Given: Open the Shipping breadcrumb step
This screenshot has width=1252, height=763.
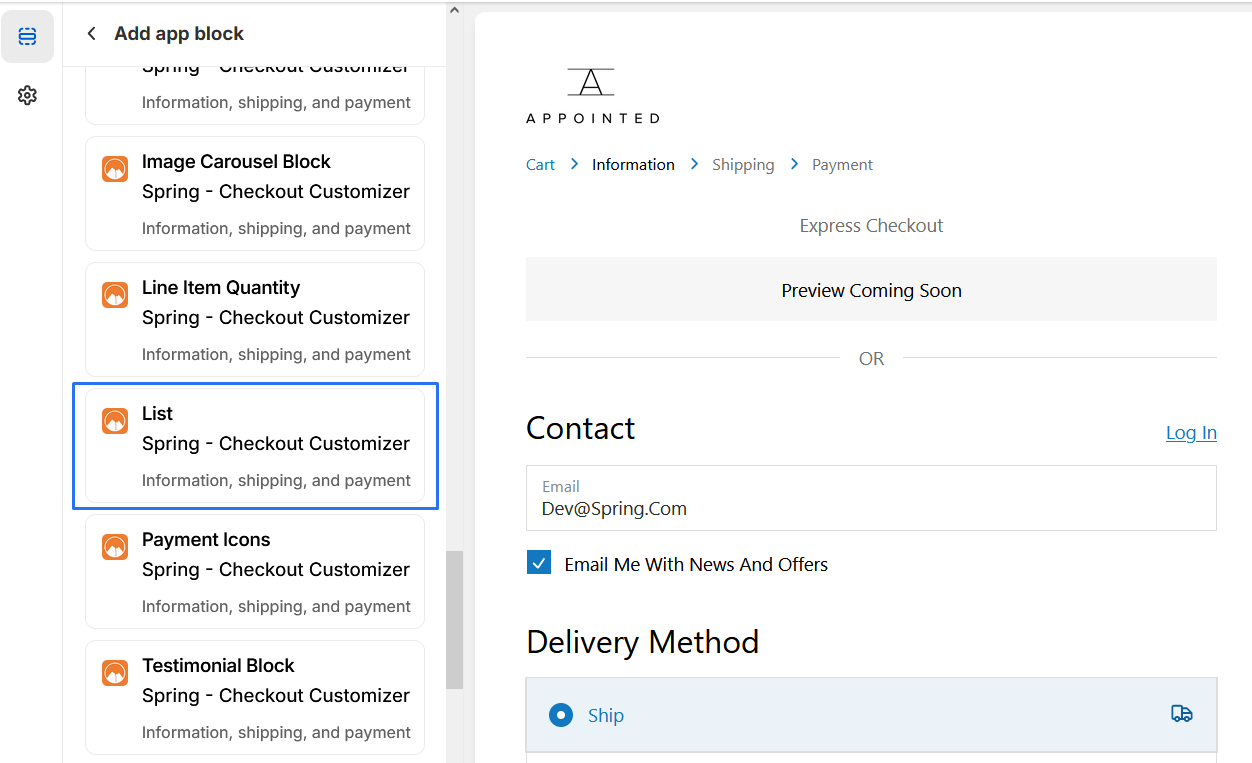Looking at the screenshot, I should point(742,164).
